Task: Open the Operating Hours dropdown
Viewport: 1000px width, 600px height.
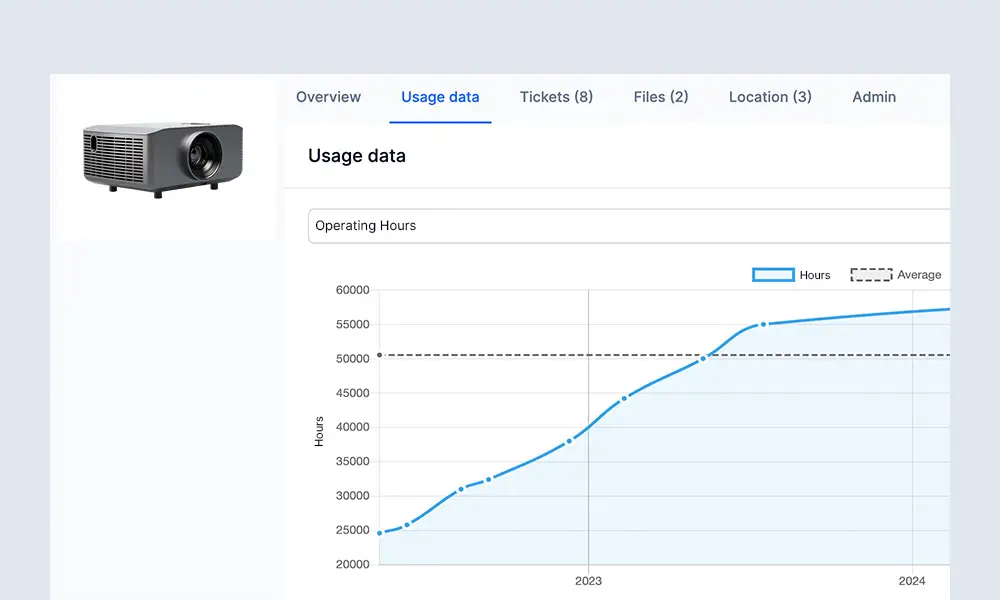Action: point(629,226)
